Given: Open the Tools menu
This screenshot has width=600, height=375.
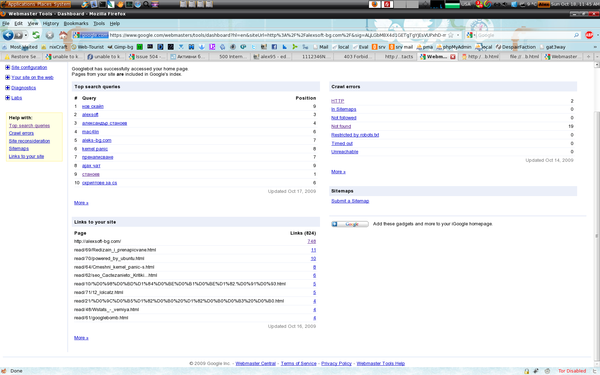Looking at the screenshot, I should point(99,23).
